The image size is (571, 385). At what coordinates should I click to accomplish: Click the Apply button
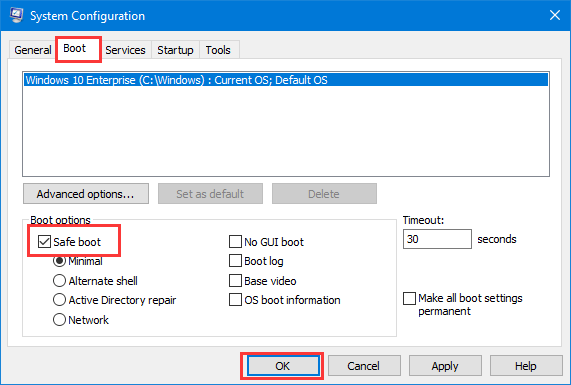coord(445,366)
